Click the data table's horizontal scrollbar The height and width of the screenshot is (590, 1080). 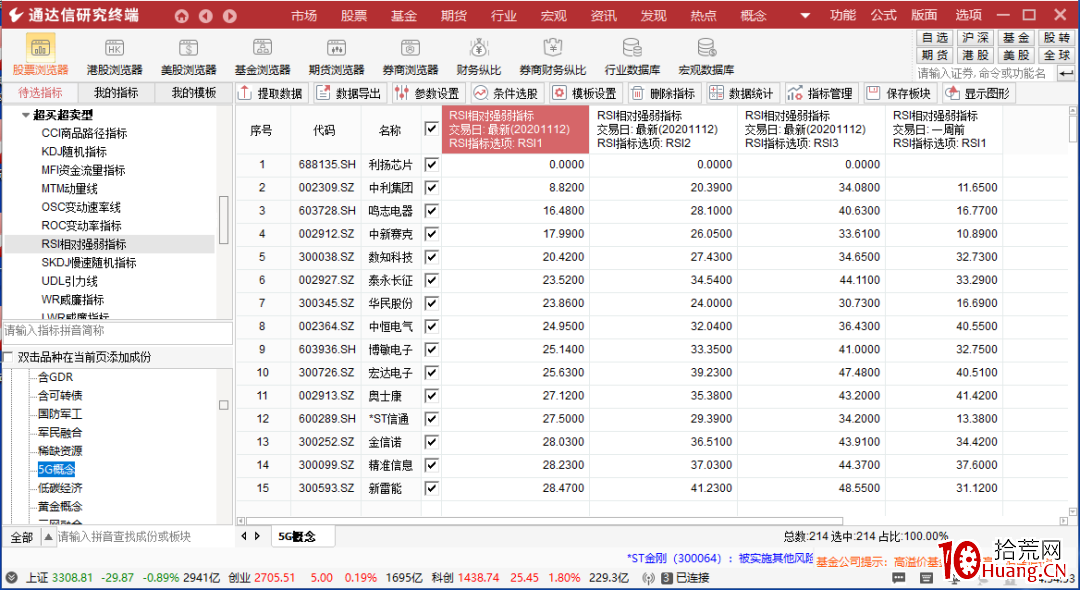545,521
